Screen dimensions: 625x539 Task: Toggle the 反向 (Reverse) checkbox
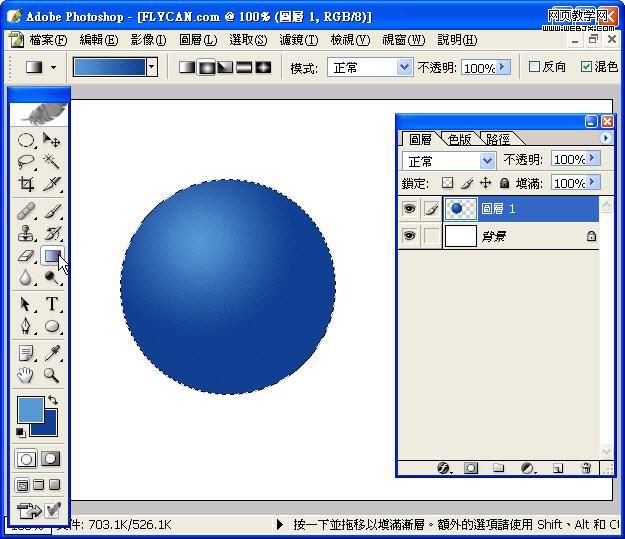(x=535, y=67)
